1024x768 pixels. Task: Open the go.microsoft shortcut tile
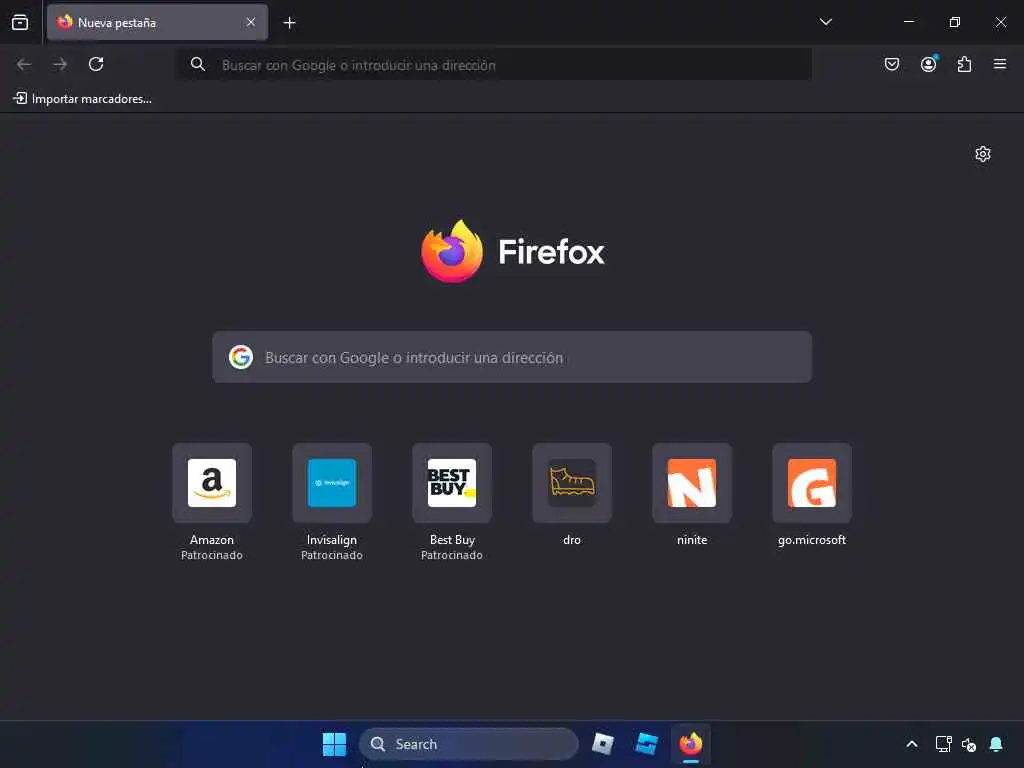tap(812, 483)
